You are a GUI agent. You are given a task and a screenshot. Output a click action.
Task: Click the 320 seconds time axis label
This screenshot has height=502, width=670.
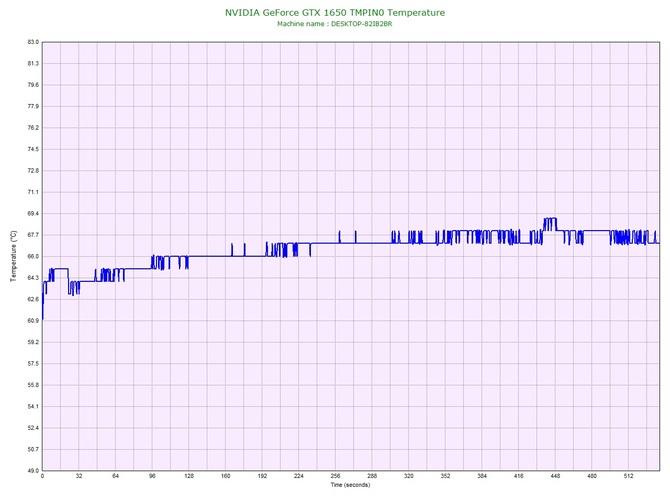[409, 476]
